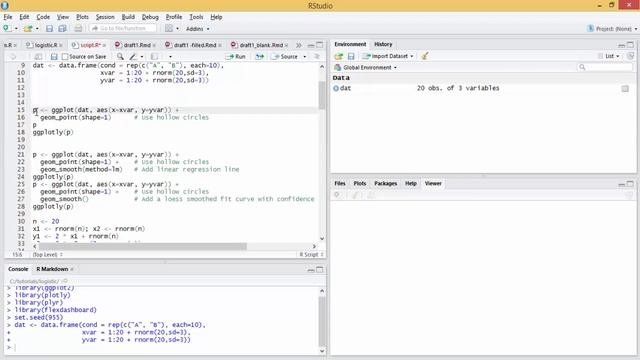Open the Source button dropdown arrow
Image resolution: width=640 pixels, height=360 pixels.
click(x=304, y=57)
